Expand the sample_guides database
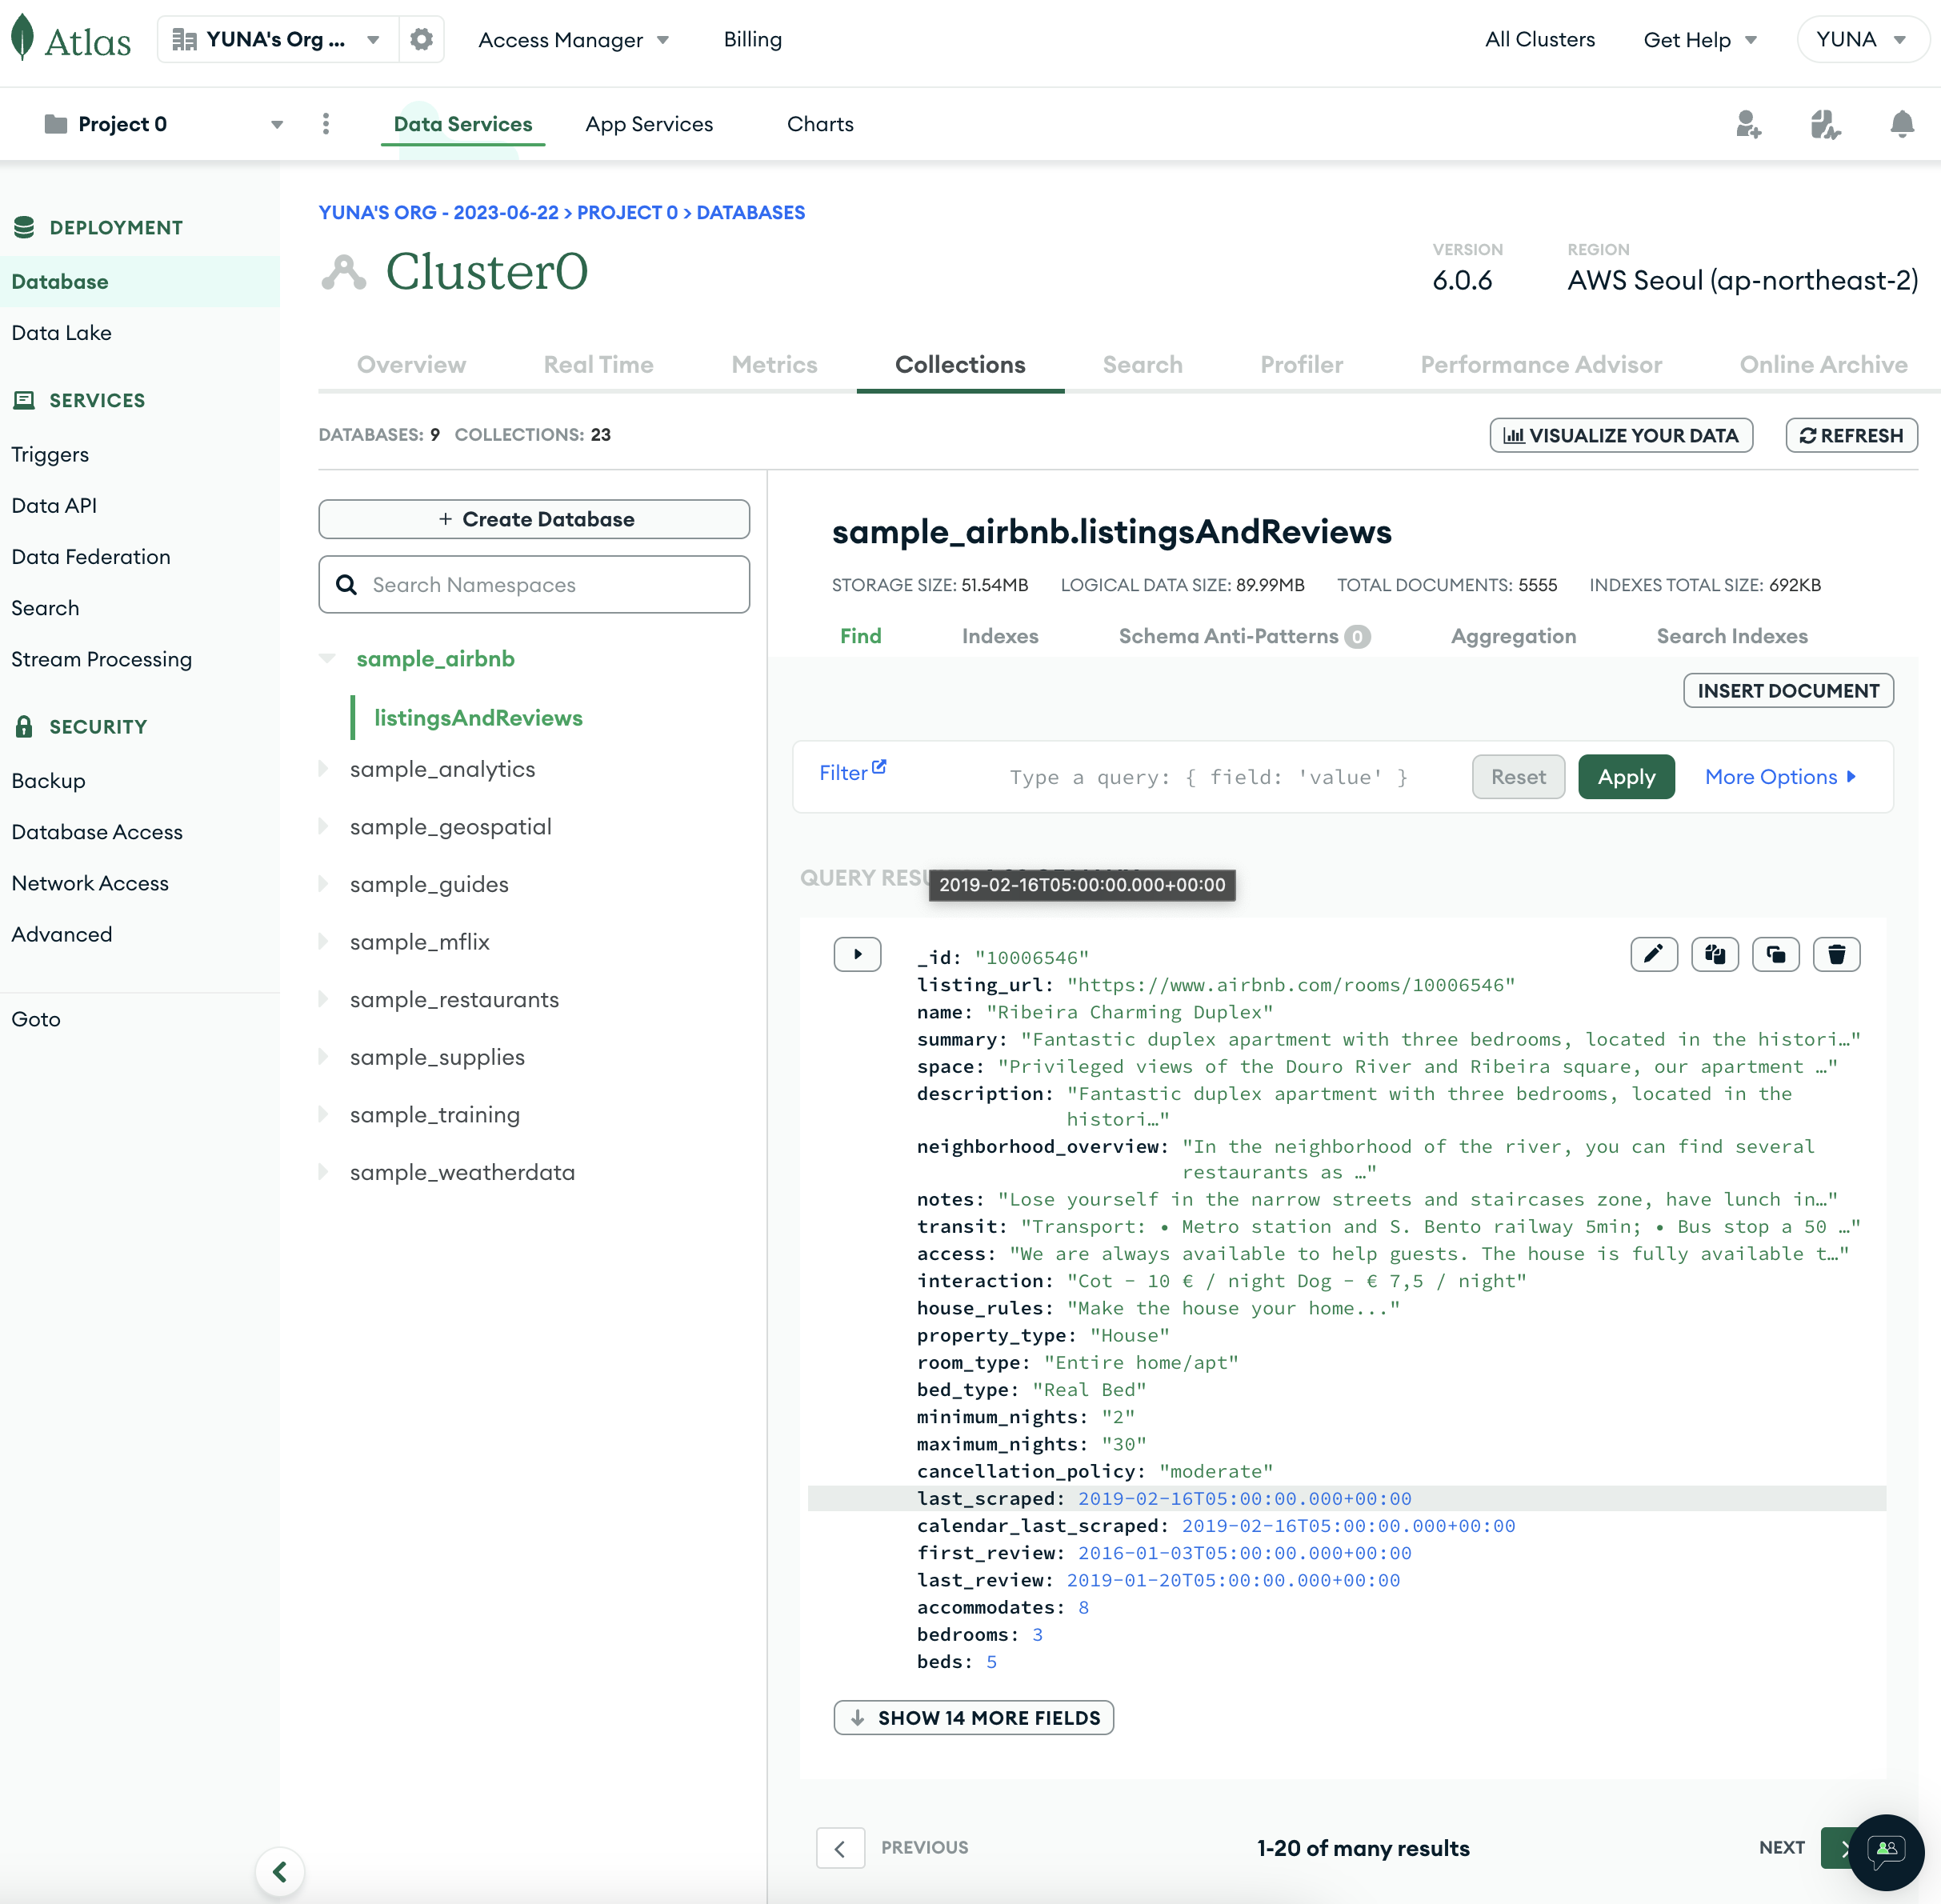 click(x=323, y=884)
